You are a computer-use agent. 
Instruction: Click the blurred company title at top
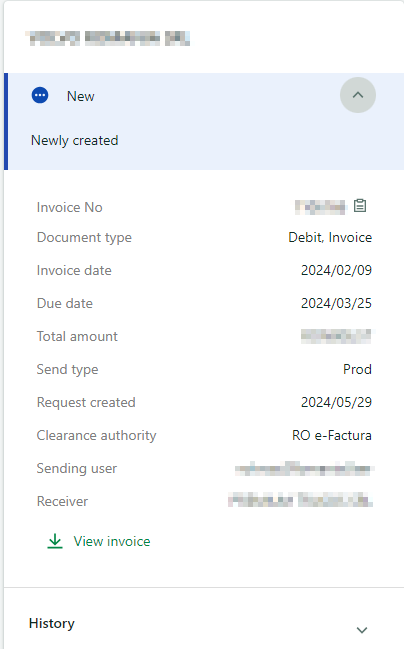click(x=108, y=38)
